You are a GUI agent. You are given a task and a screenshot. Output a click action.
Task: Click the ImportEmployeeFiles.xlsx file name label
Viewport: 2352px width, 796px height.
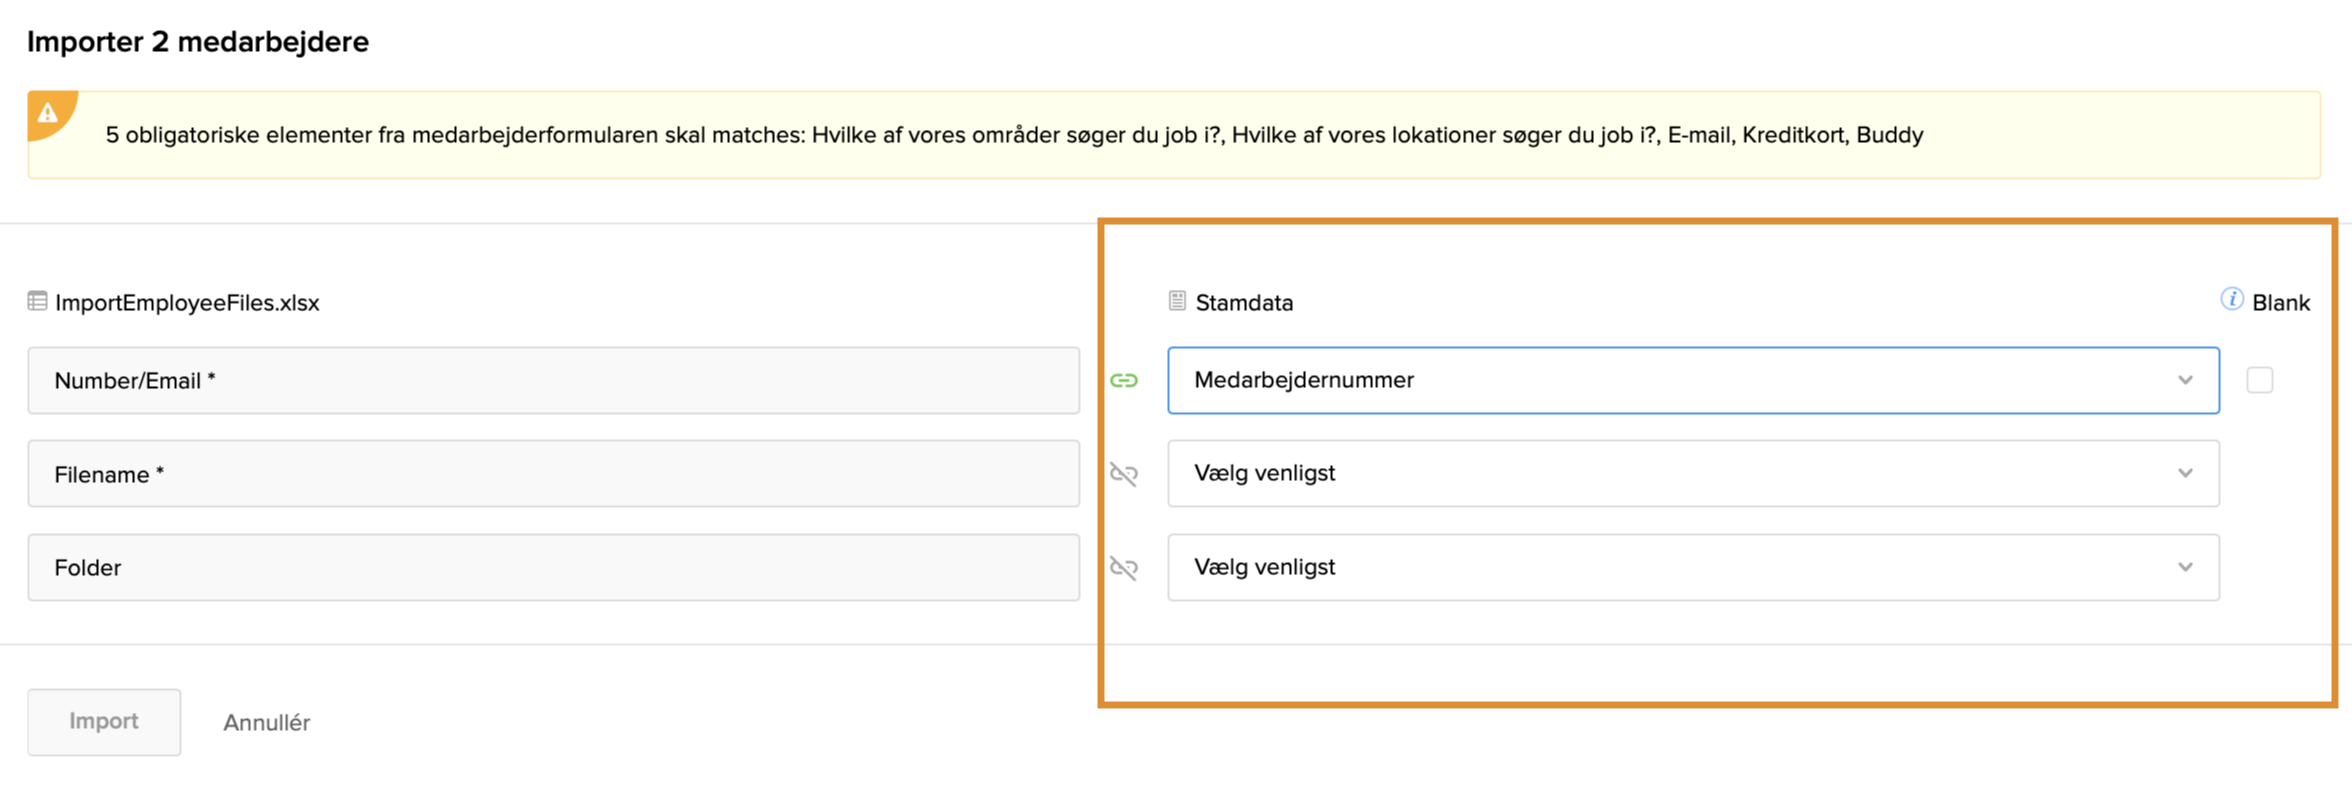pos(187,303)
